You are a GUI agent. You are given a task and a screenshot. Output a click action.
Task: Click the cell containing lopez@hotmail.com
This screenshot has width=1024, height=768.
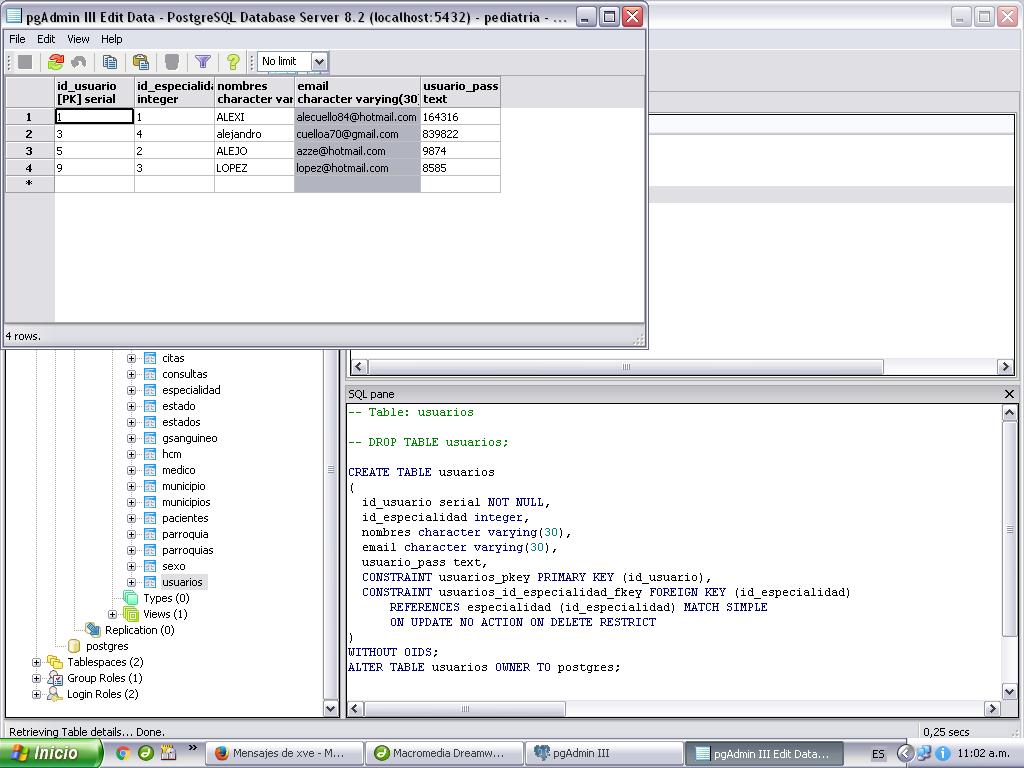point(357,168)
